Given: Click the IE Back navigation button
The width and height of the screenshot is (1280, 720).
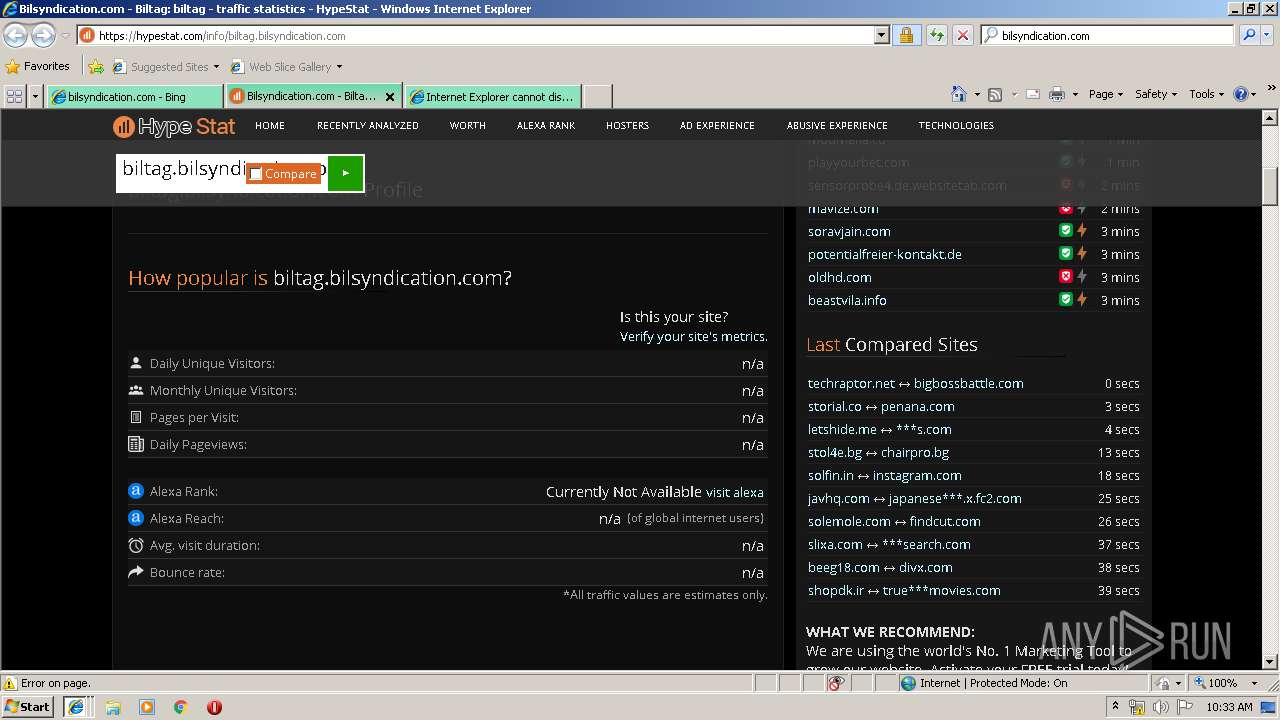Looking at the screenshot, I should [x=15, y=35].
